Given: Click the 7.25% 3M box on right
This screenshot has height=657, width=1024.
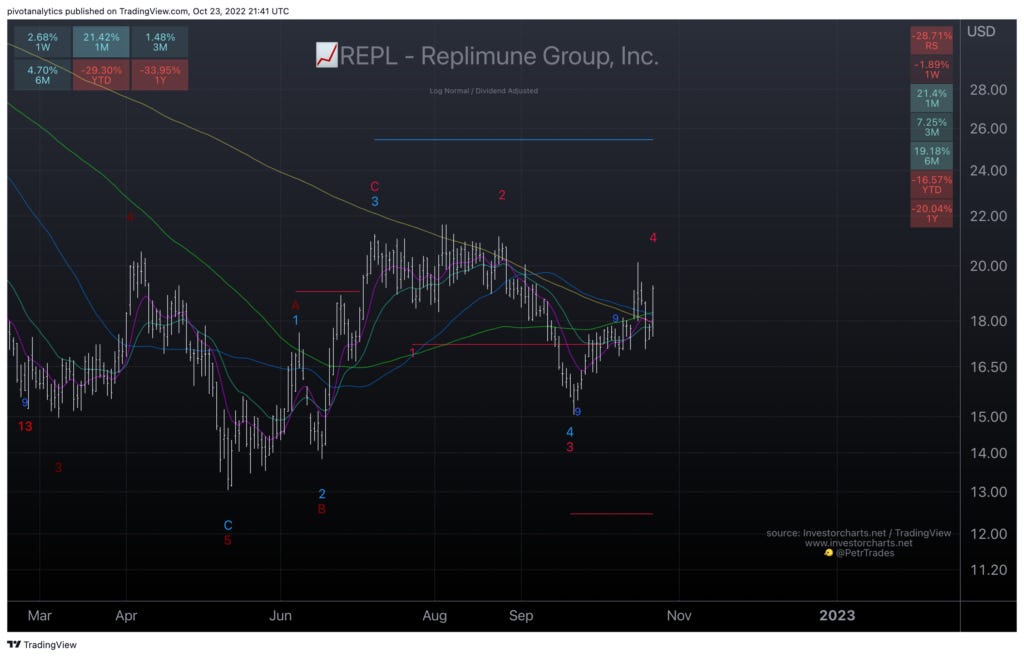Looking at the screenshot, I should [931, 127].
